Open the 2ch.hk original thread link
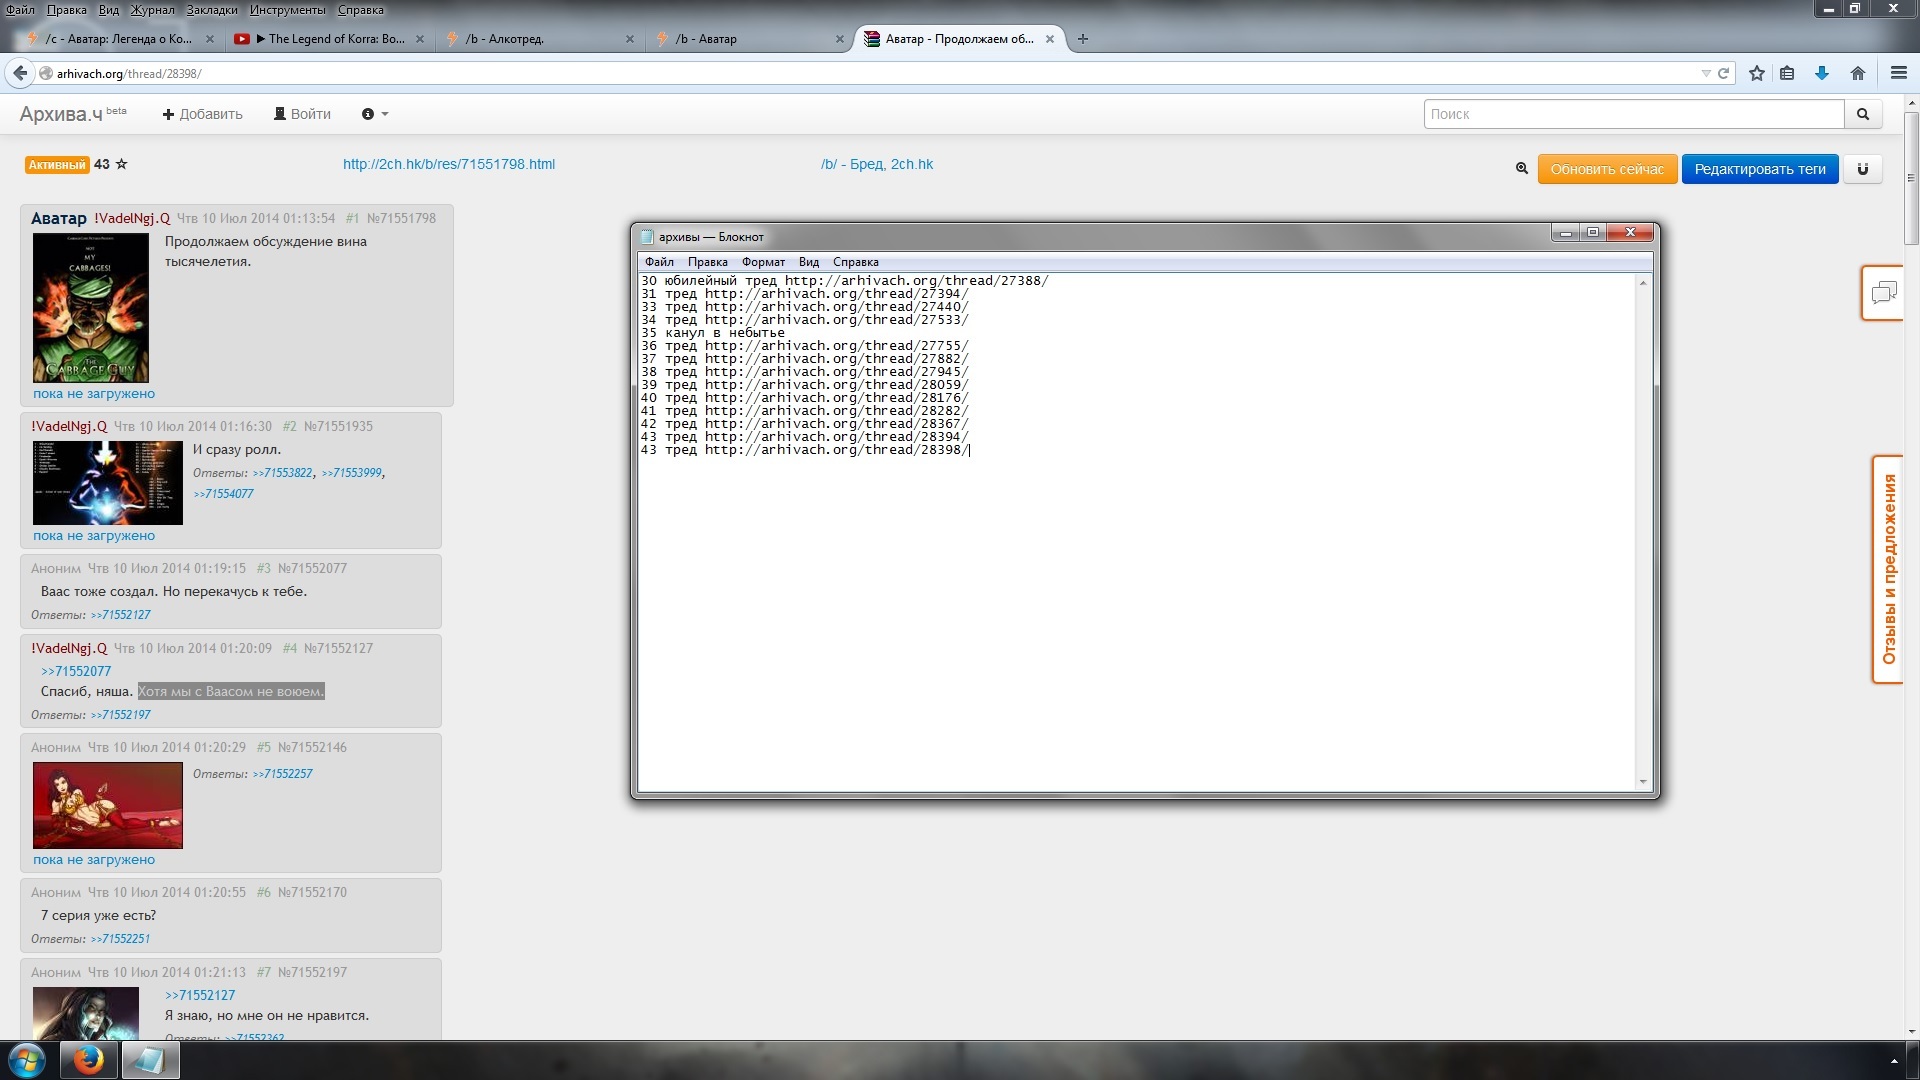 pyautogui.click(x=448, y=164)
